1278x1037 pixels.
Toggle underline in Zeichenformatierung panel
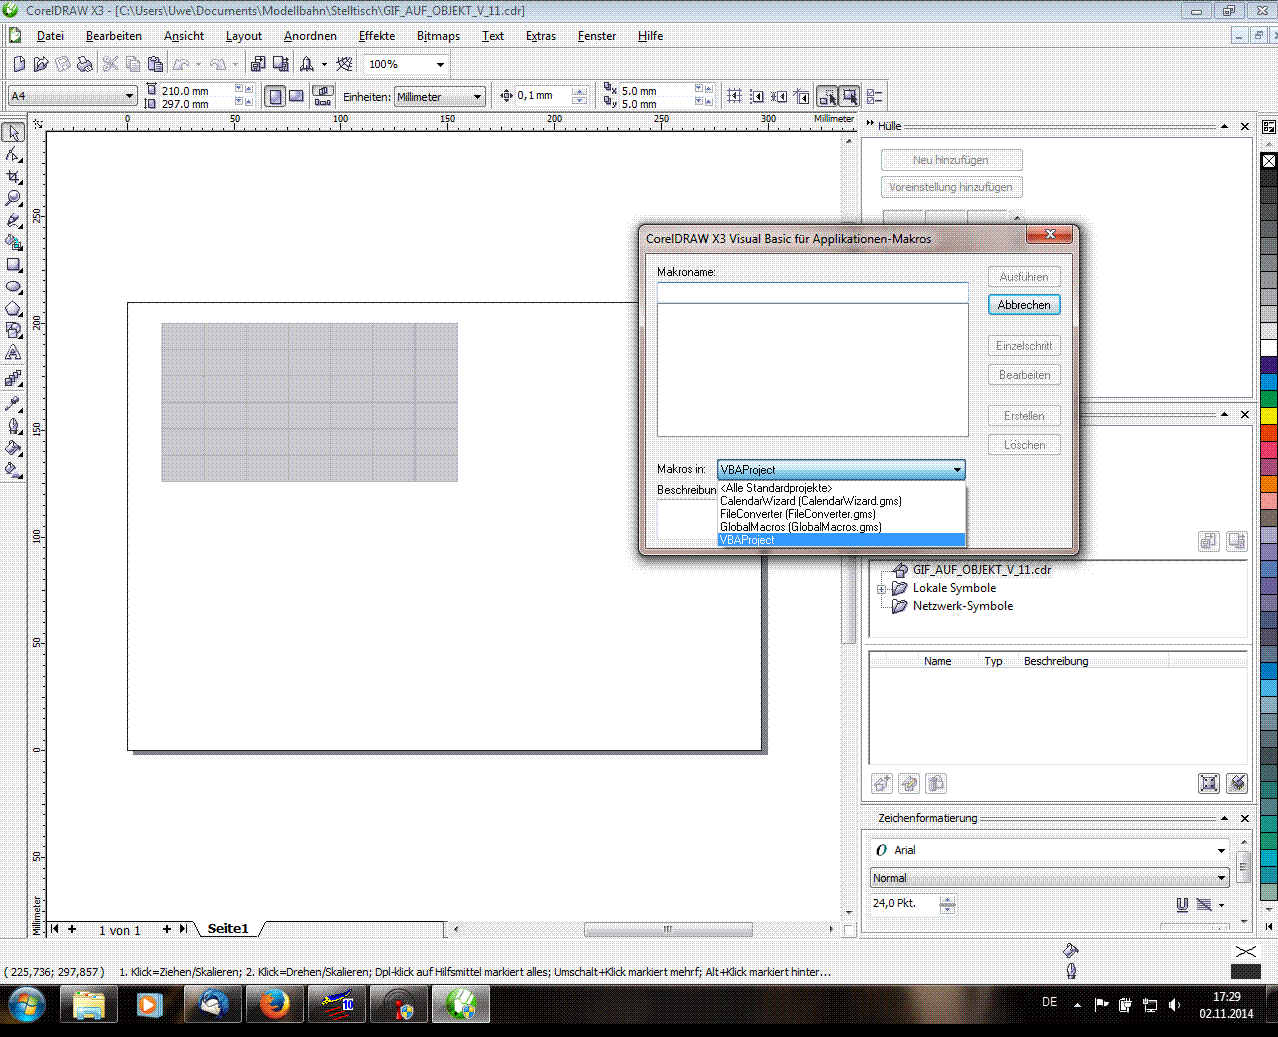[x=1182, y=904]
